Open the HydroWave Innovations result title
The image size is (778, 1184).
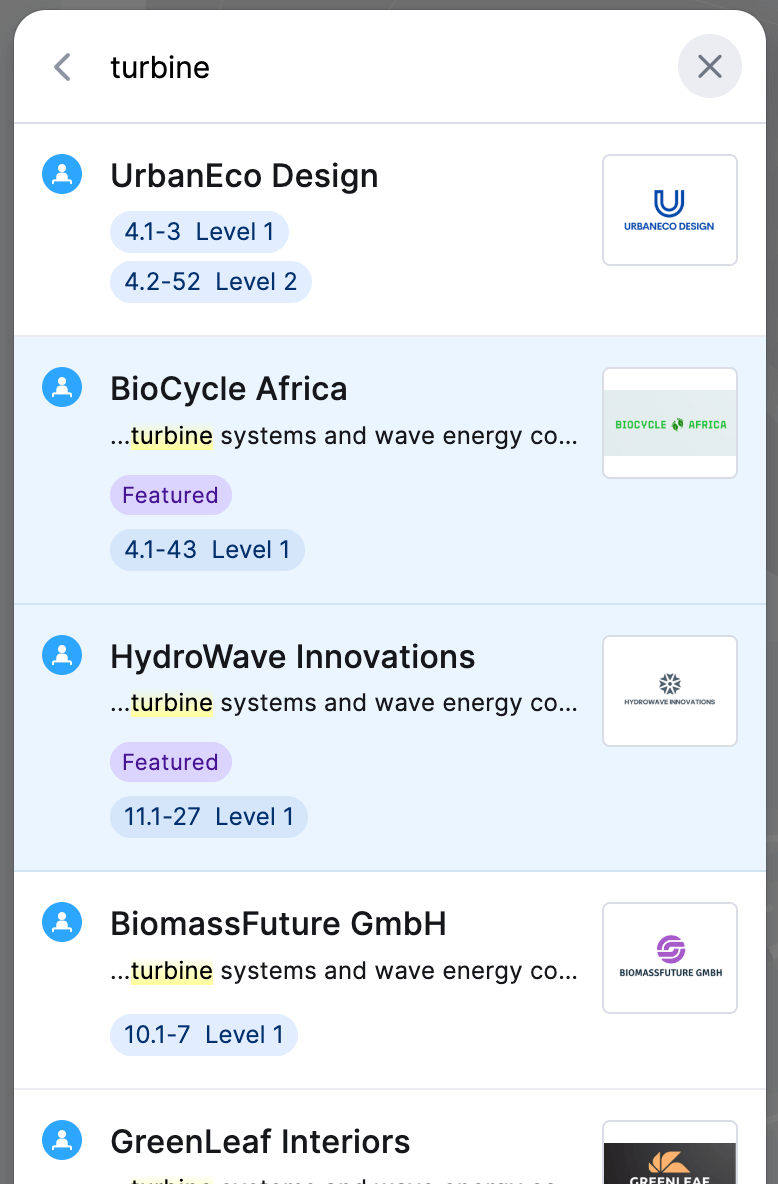pos(292,656)
